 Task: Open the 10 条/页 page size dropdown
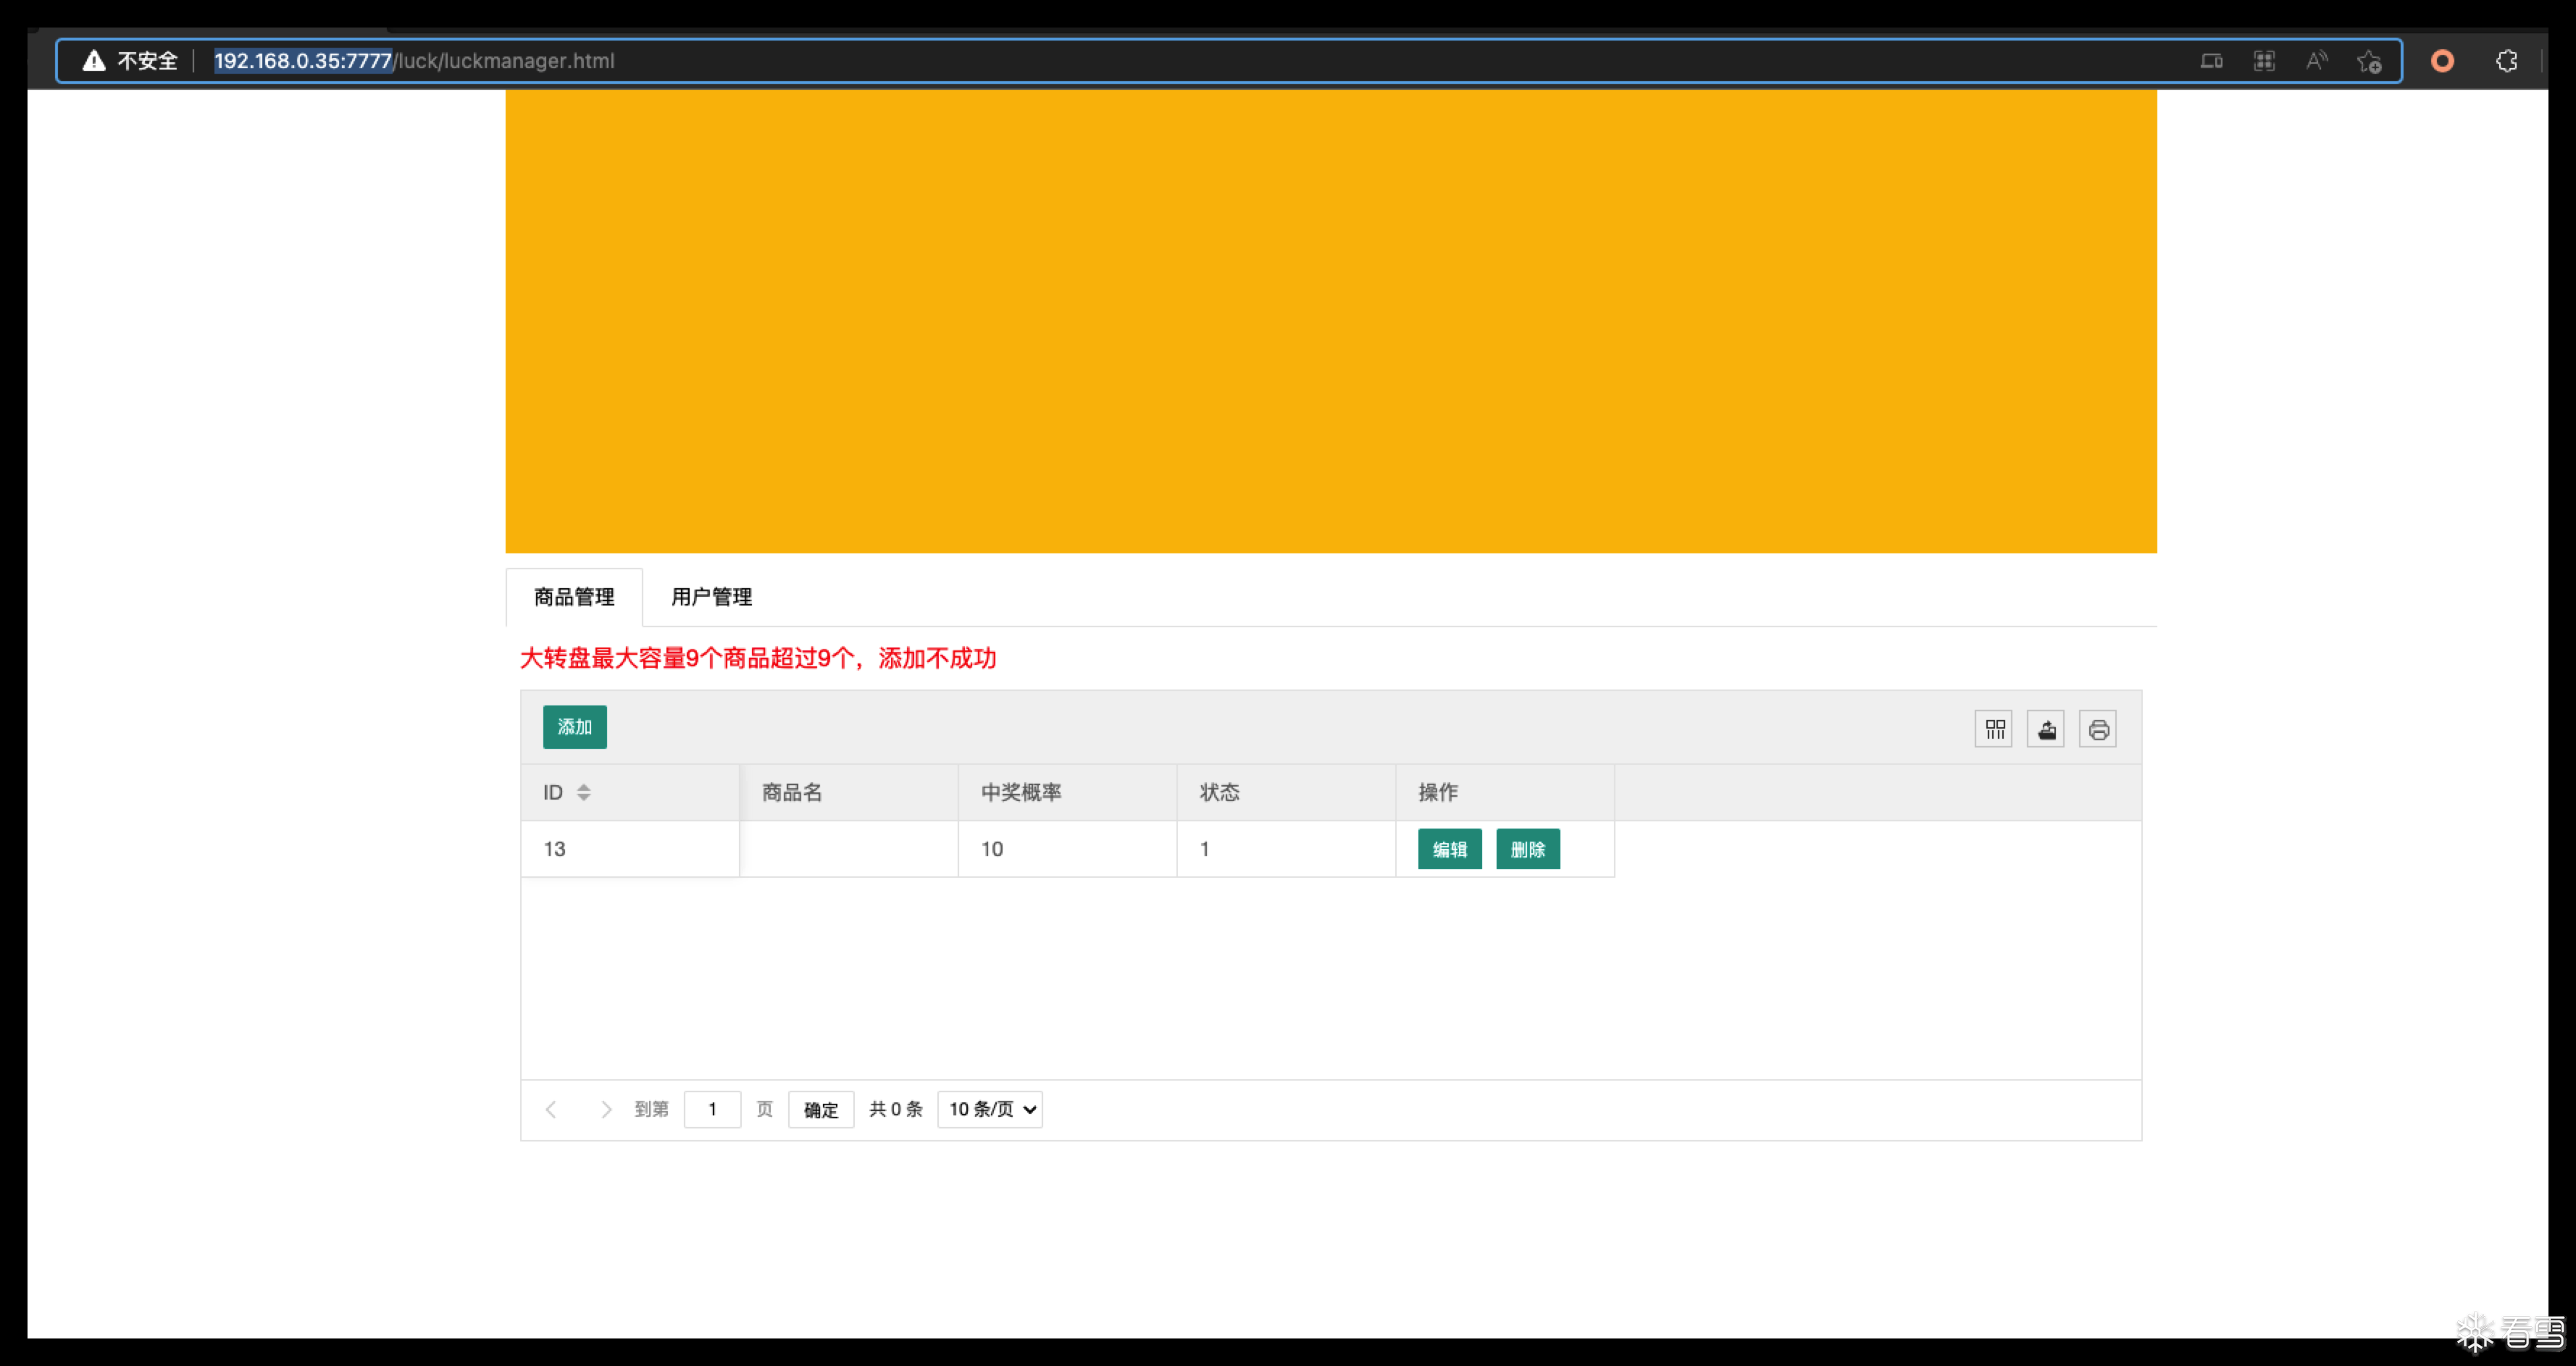point(990,1109)
